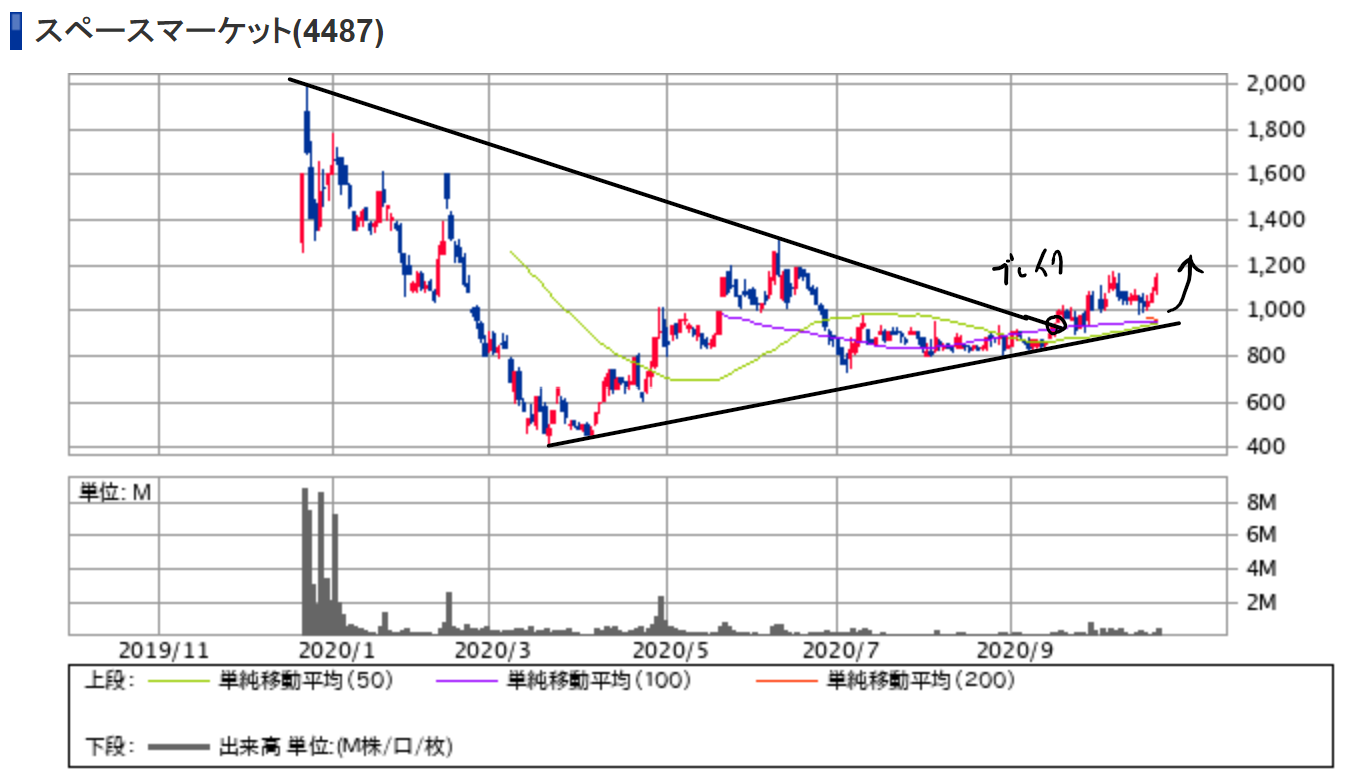Click the green 50-day line swatch in legend
Viewport: 1350px width, 774px height.
179,682
